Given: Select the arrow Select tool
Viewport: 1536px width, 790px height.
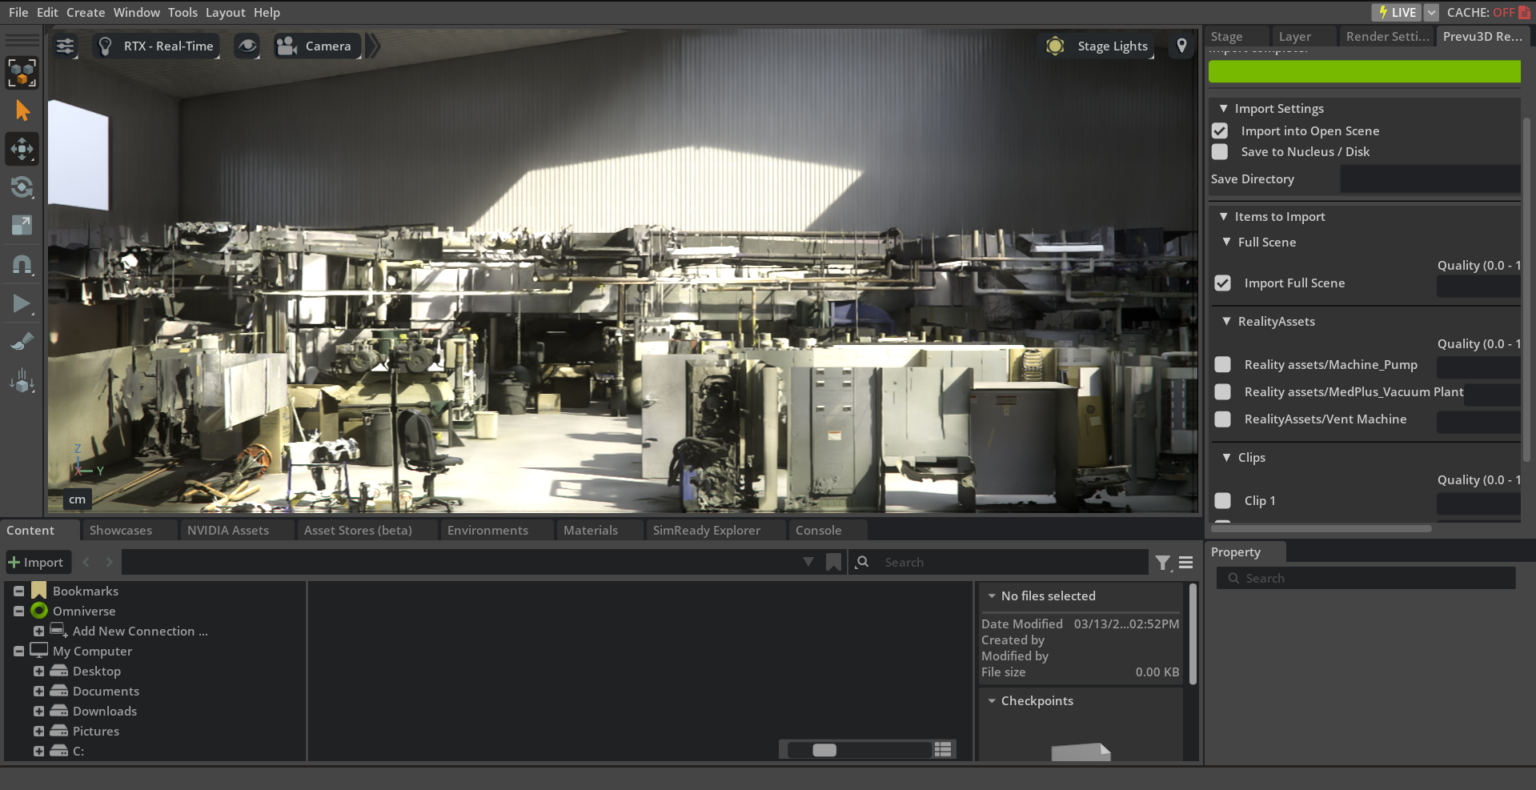Looking at the screenshot, I should 22,110.
